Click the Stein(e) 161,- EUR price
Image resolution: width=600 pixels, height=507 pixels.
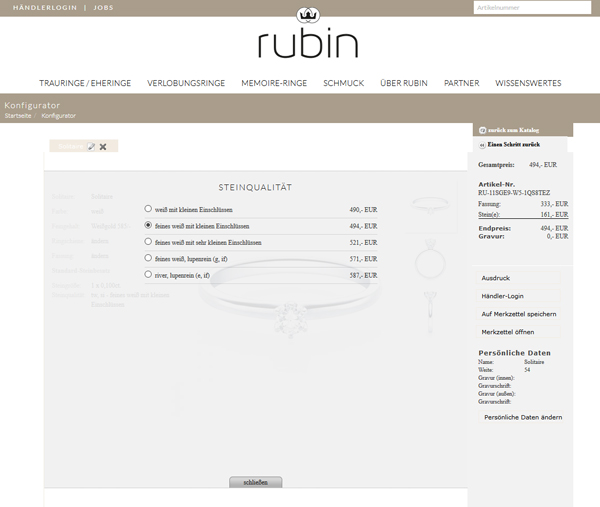tap(554, 215)
